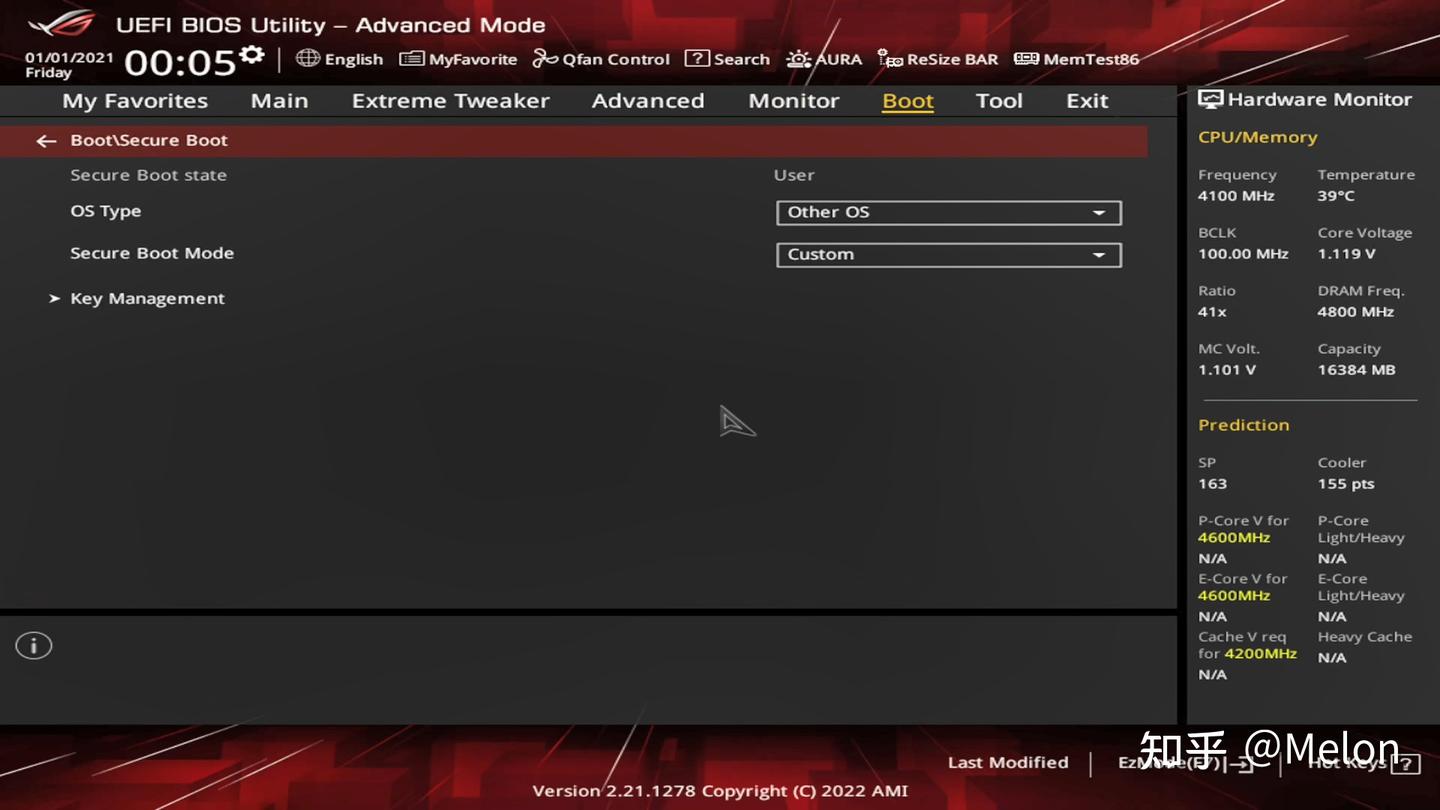Toggle the ReSize BAR option
Screen dimensions: 1440x810
click(x=938, y=59)
